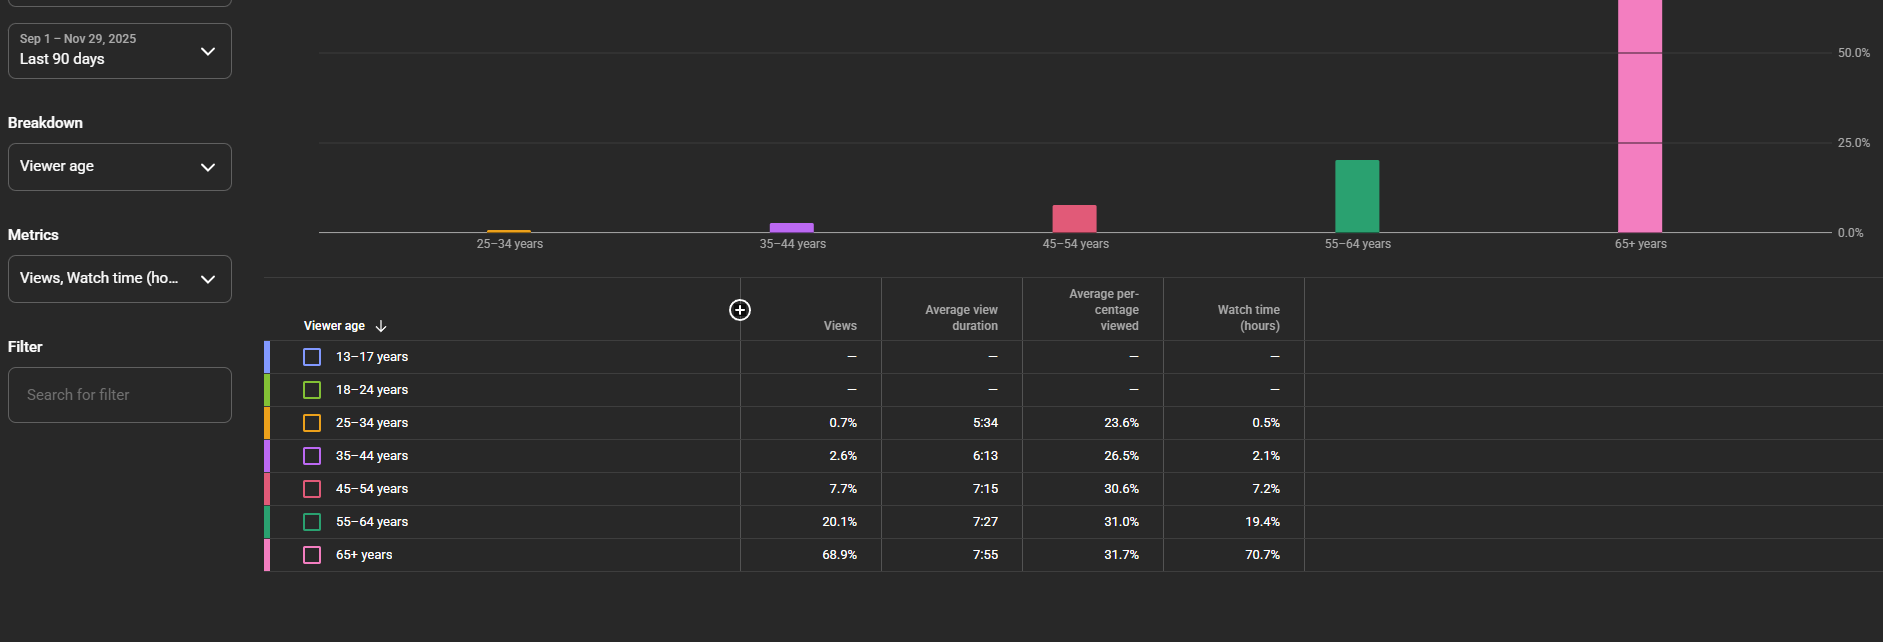Check the 25–34 years checkbox

[312, 423]
